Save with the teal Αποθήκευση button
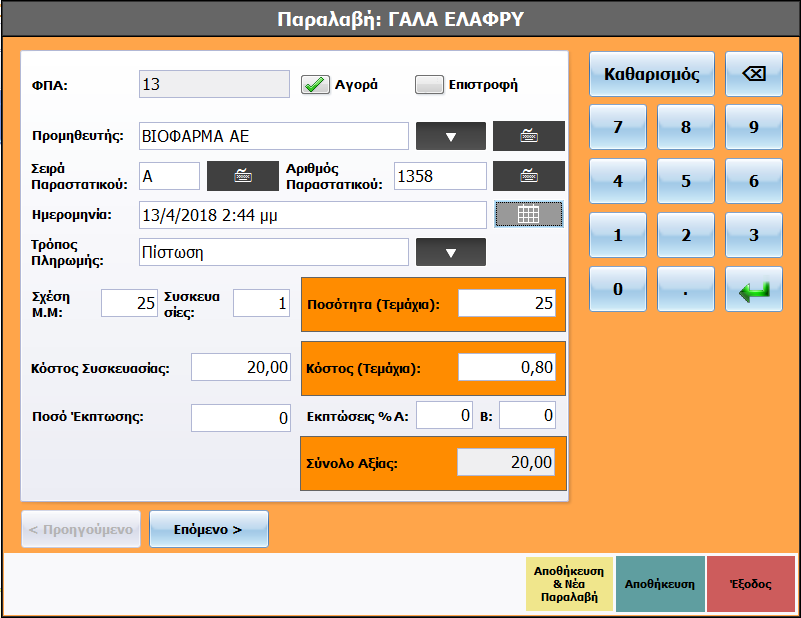Viewport: 801px width, 618px height. coord(660,584)
